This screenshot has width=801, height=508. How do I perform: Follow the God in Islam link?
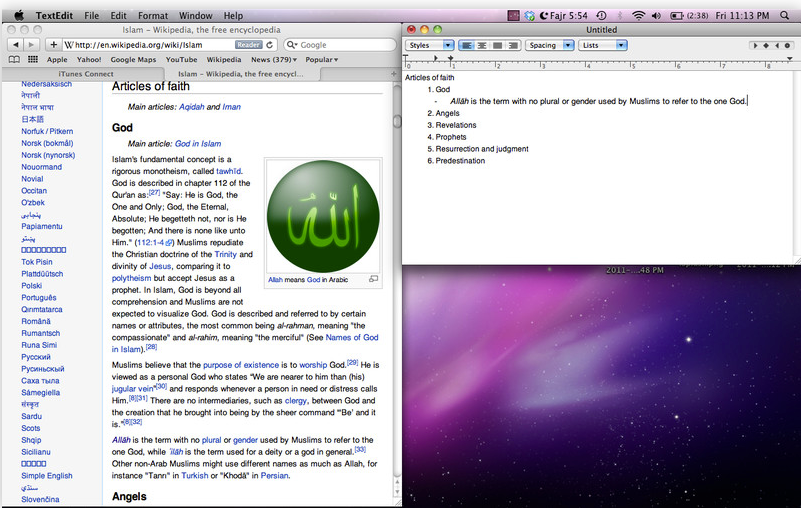point(198,144)
